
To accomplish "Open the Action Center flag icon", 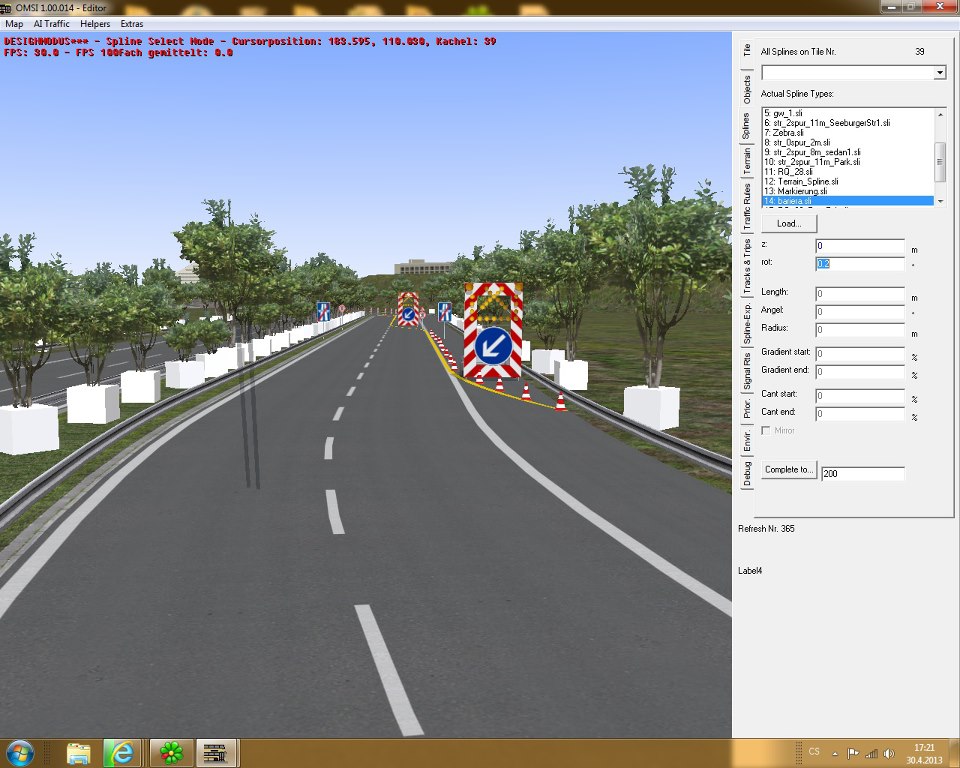I will tap(853, 752).
